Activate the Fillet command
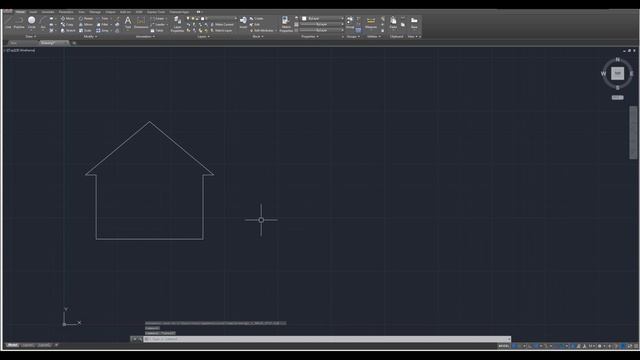640x360 pixels. [x=102, y=24]
